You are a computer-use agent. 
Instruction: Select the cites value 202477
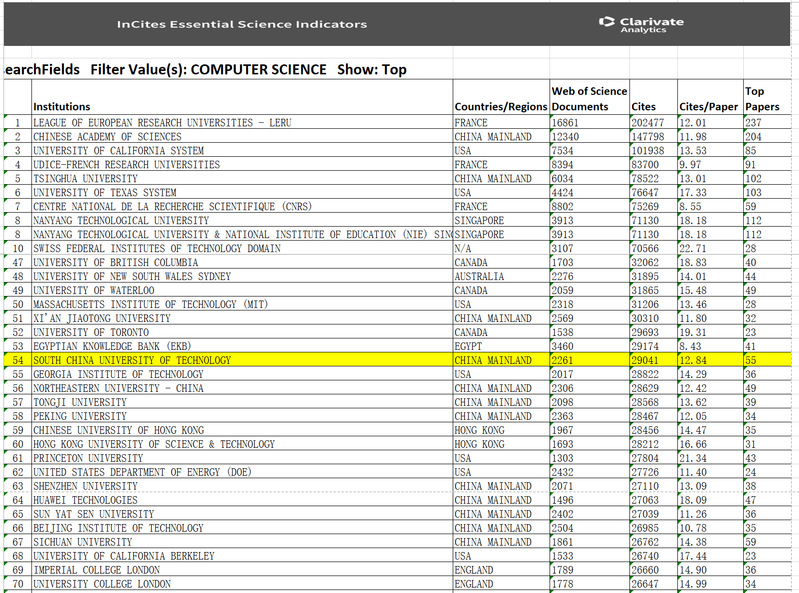point(653,122)
